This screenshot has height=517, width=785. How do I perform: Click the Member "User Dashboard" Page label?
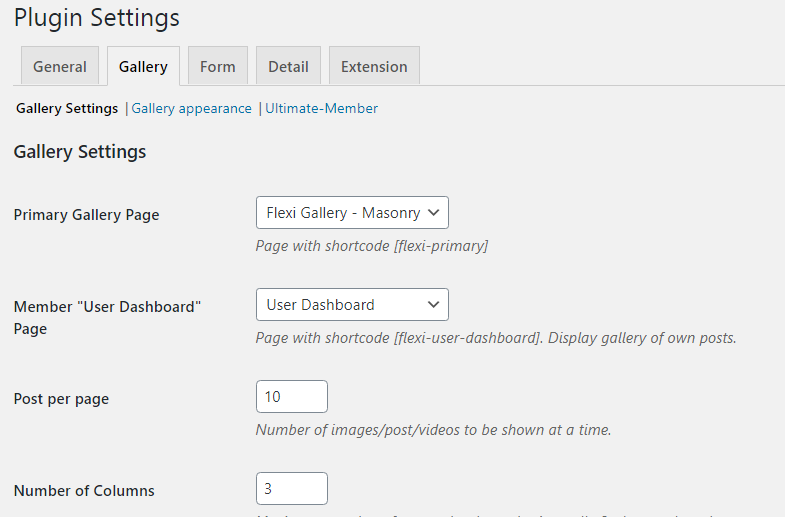[x=107, y=317]
